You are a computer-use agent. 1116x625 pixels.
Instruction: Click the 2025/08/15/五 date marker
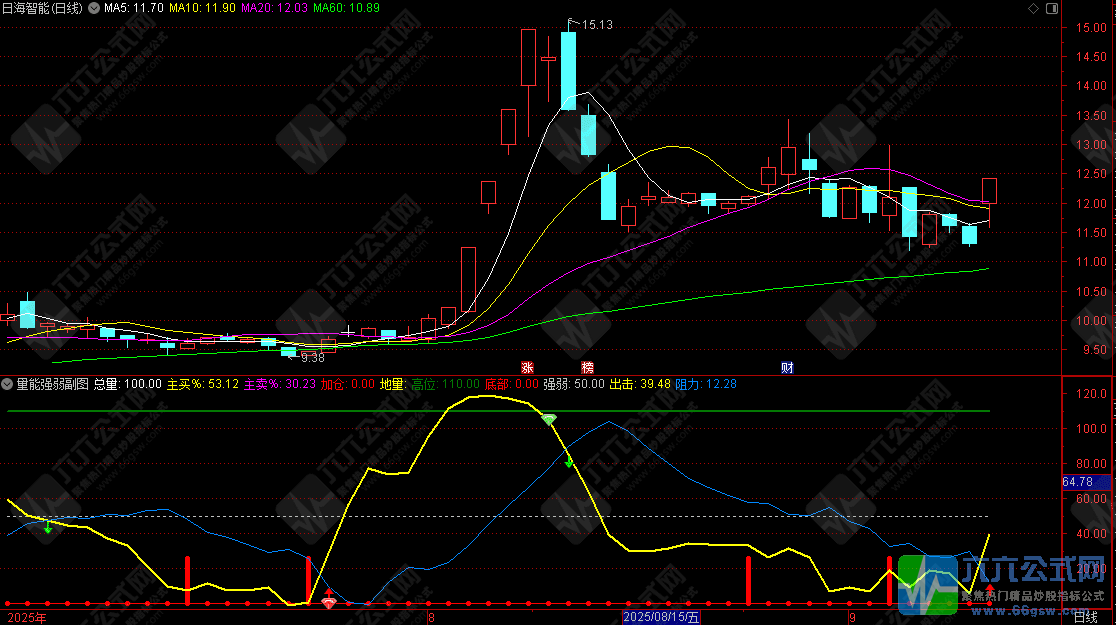(662, 618)
